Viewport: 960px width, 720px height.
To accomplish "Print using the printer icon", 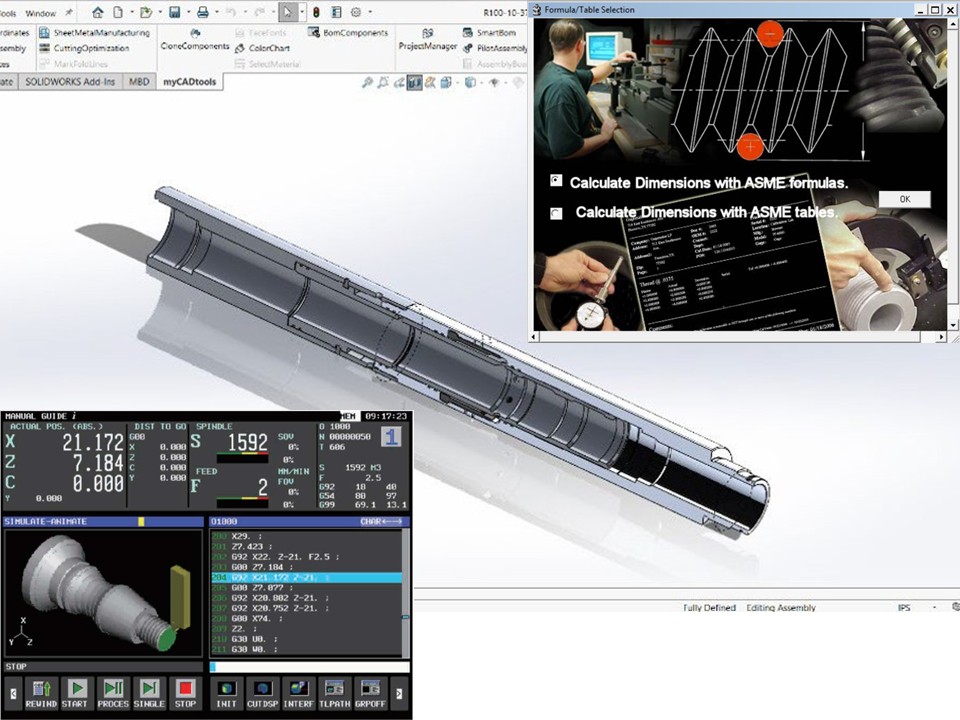I will point(202,12).
